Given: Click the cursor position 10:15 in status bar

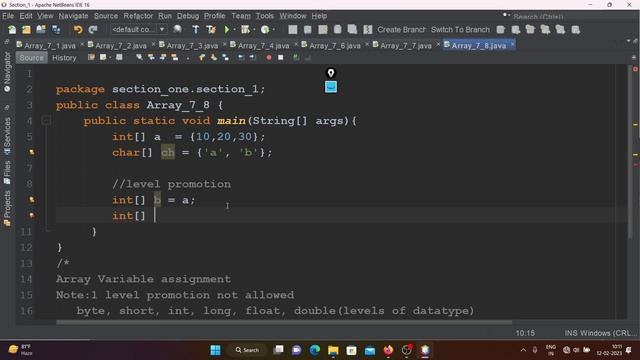Looking at the screenshot, I should point(525,333).
